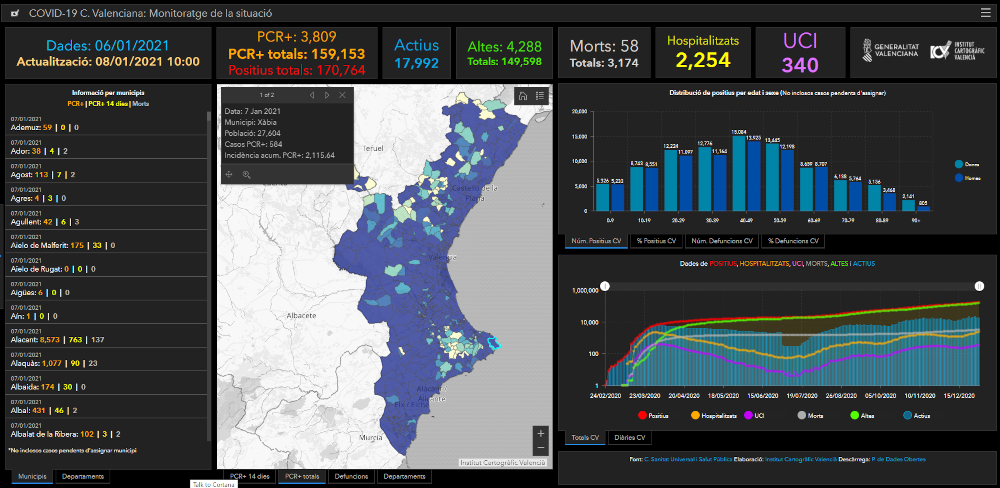Zoom in the map with plus button

[x=540, y=433]
